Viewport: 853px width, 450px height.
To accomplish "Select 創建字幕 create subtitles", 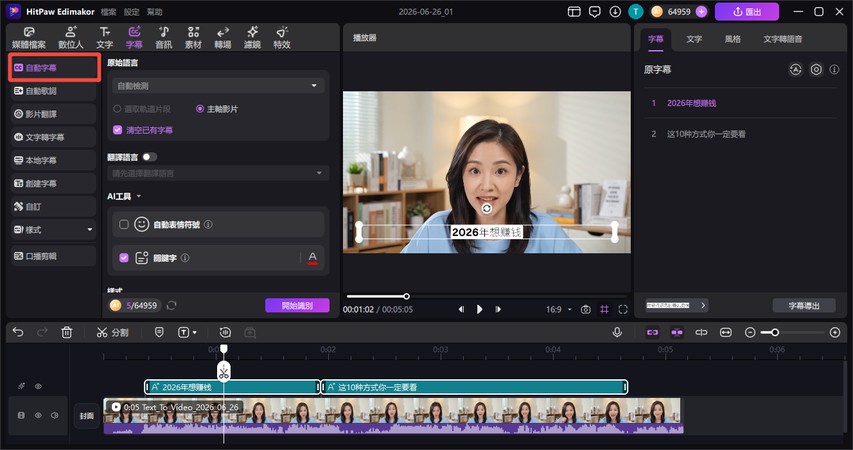I will click(53, 183).
